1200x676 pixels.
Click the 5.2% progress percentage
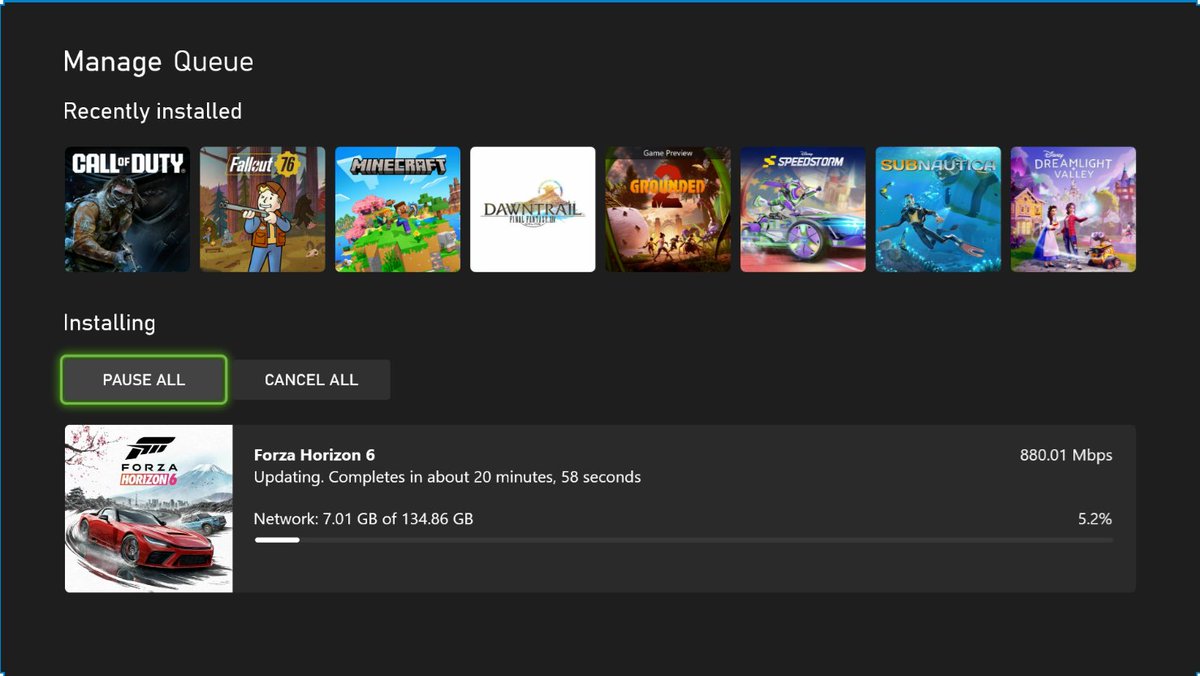(x=1095, y=519)
